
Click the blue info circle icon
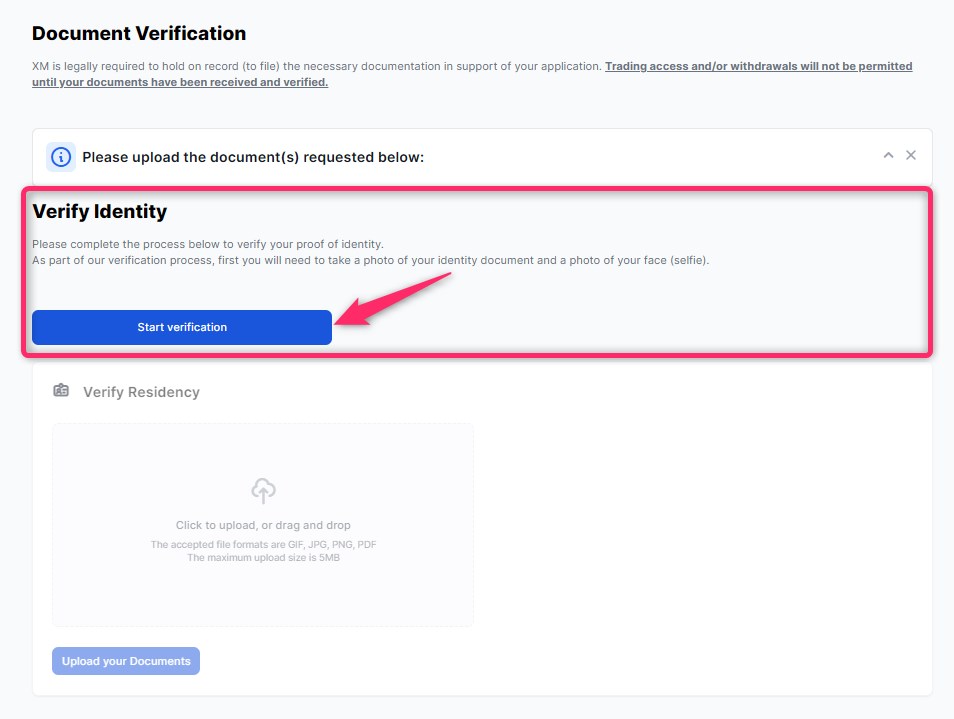tap(61, 157)
